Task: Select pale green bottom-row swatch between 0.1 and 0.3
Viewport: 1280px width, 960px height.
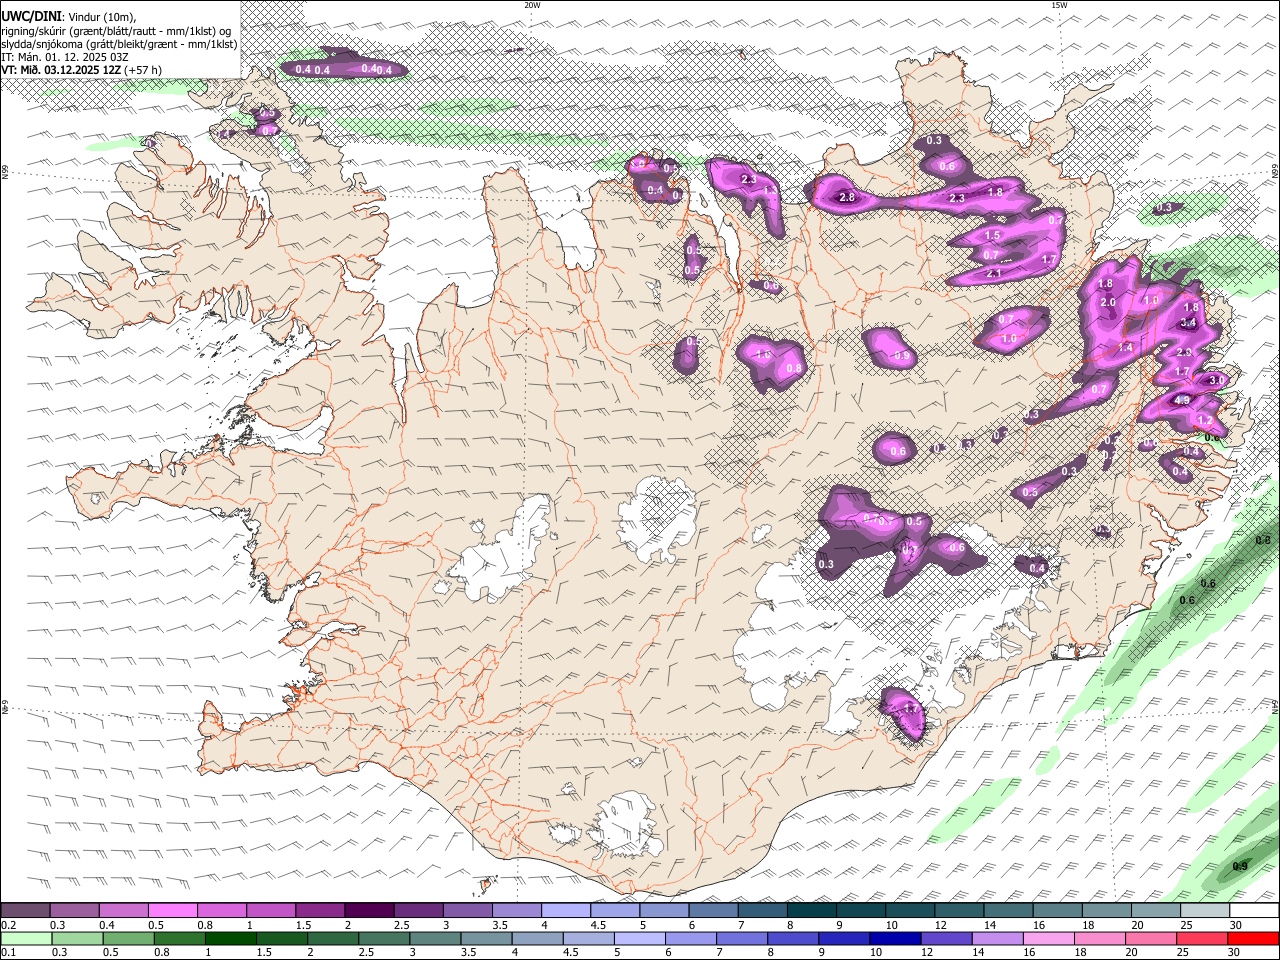Action: pos(26,938)
